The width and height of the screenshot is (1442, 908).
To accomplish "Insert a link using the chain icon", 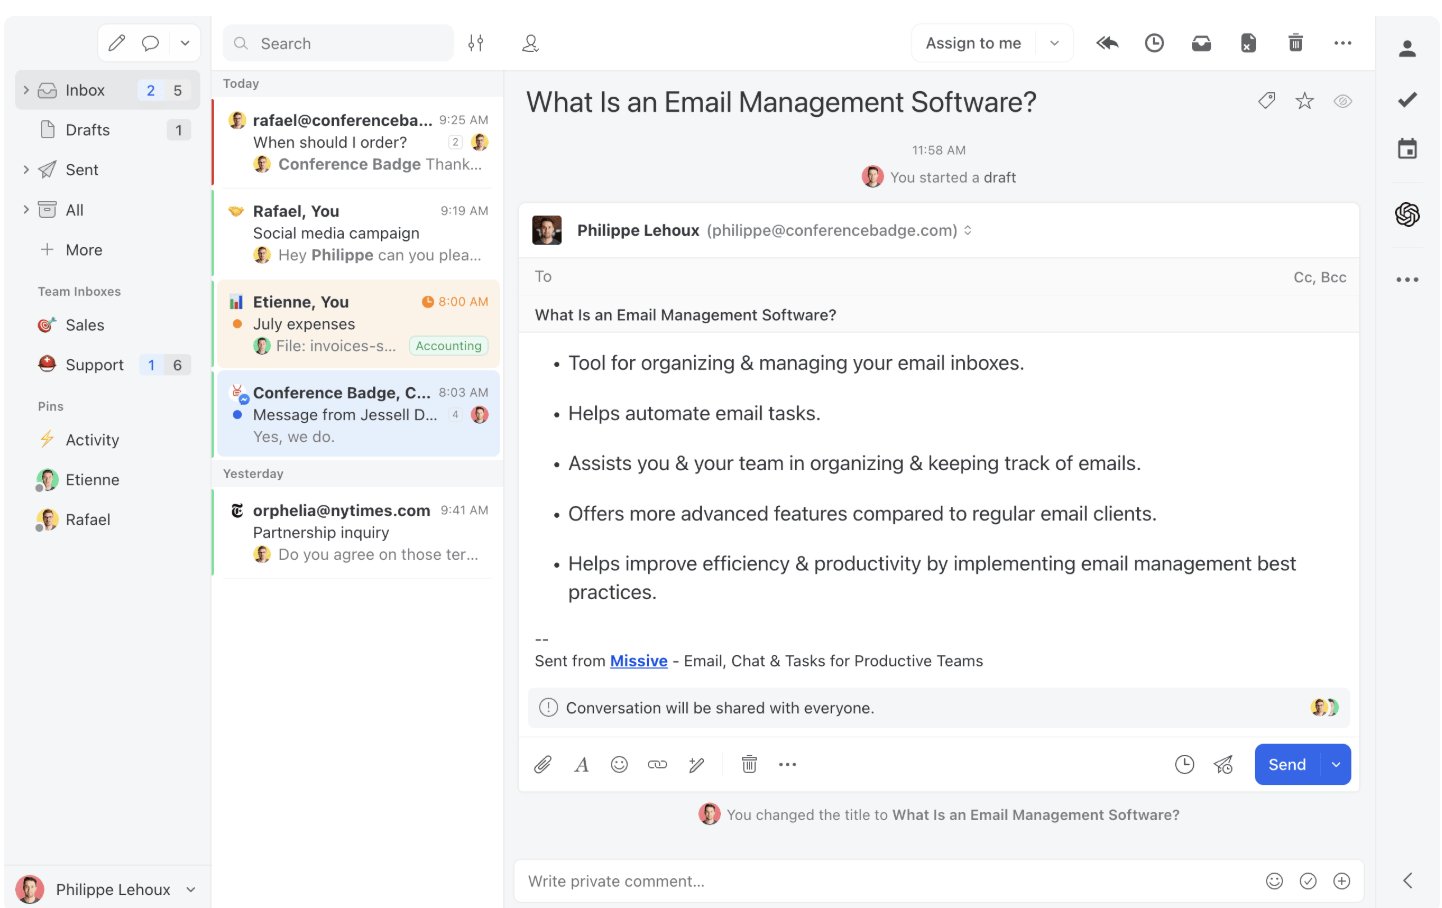I will (657, 765).
